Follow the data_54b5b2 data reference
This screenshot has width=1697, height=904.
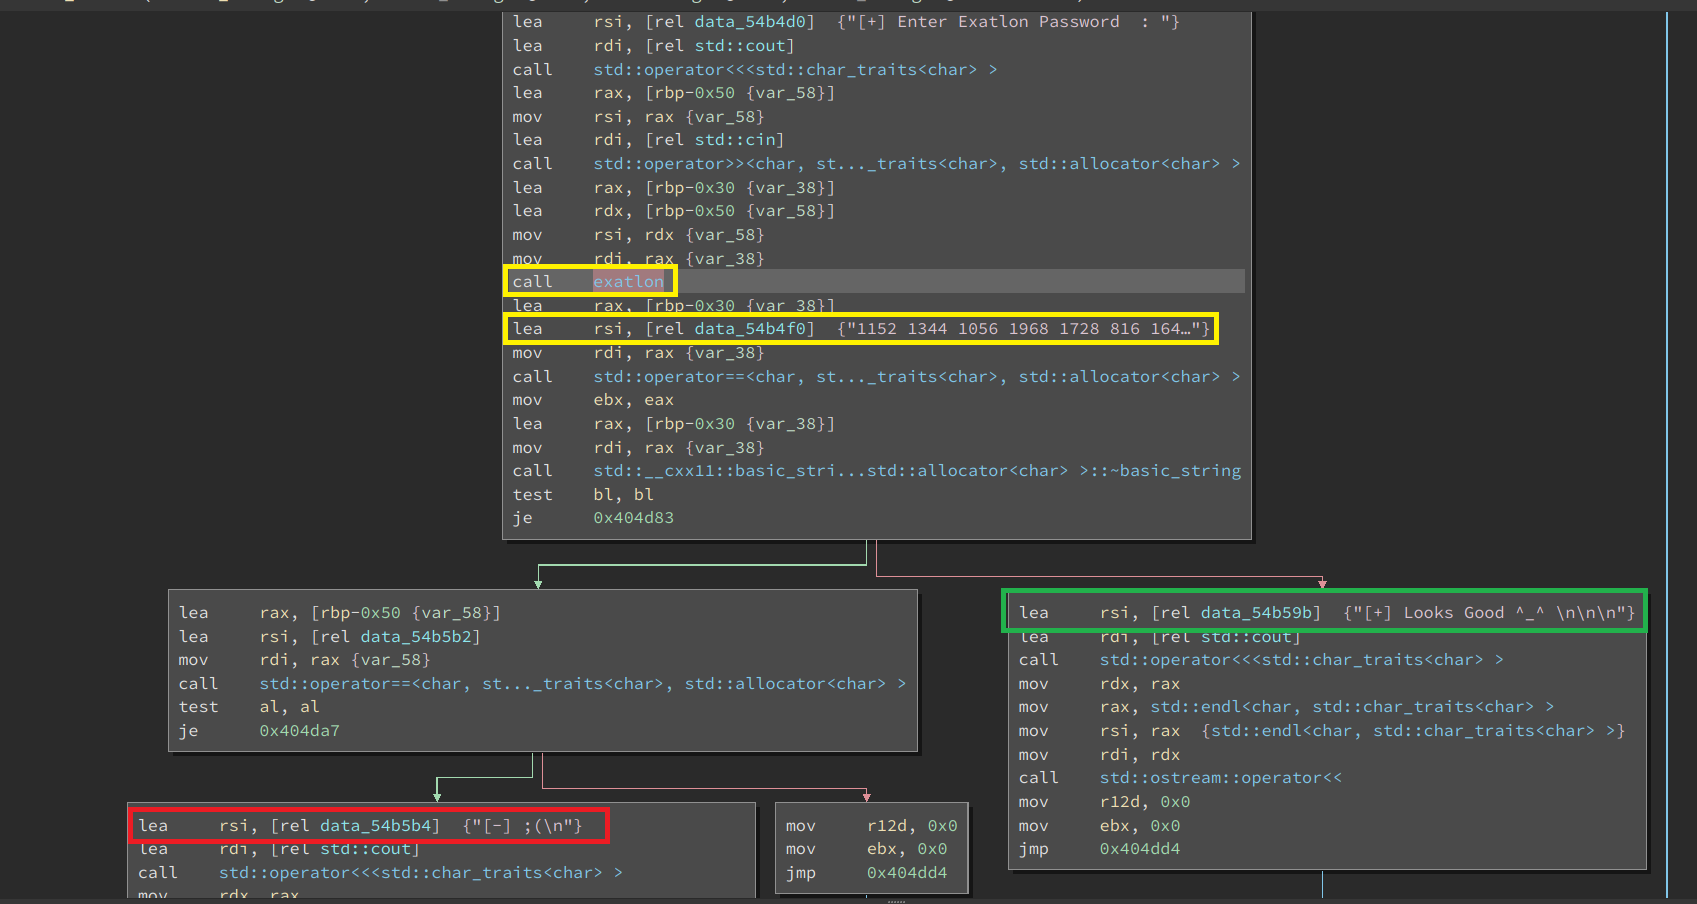416,636
